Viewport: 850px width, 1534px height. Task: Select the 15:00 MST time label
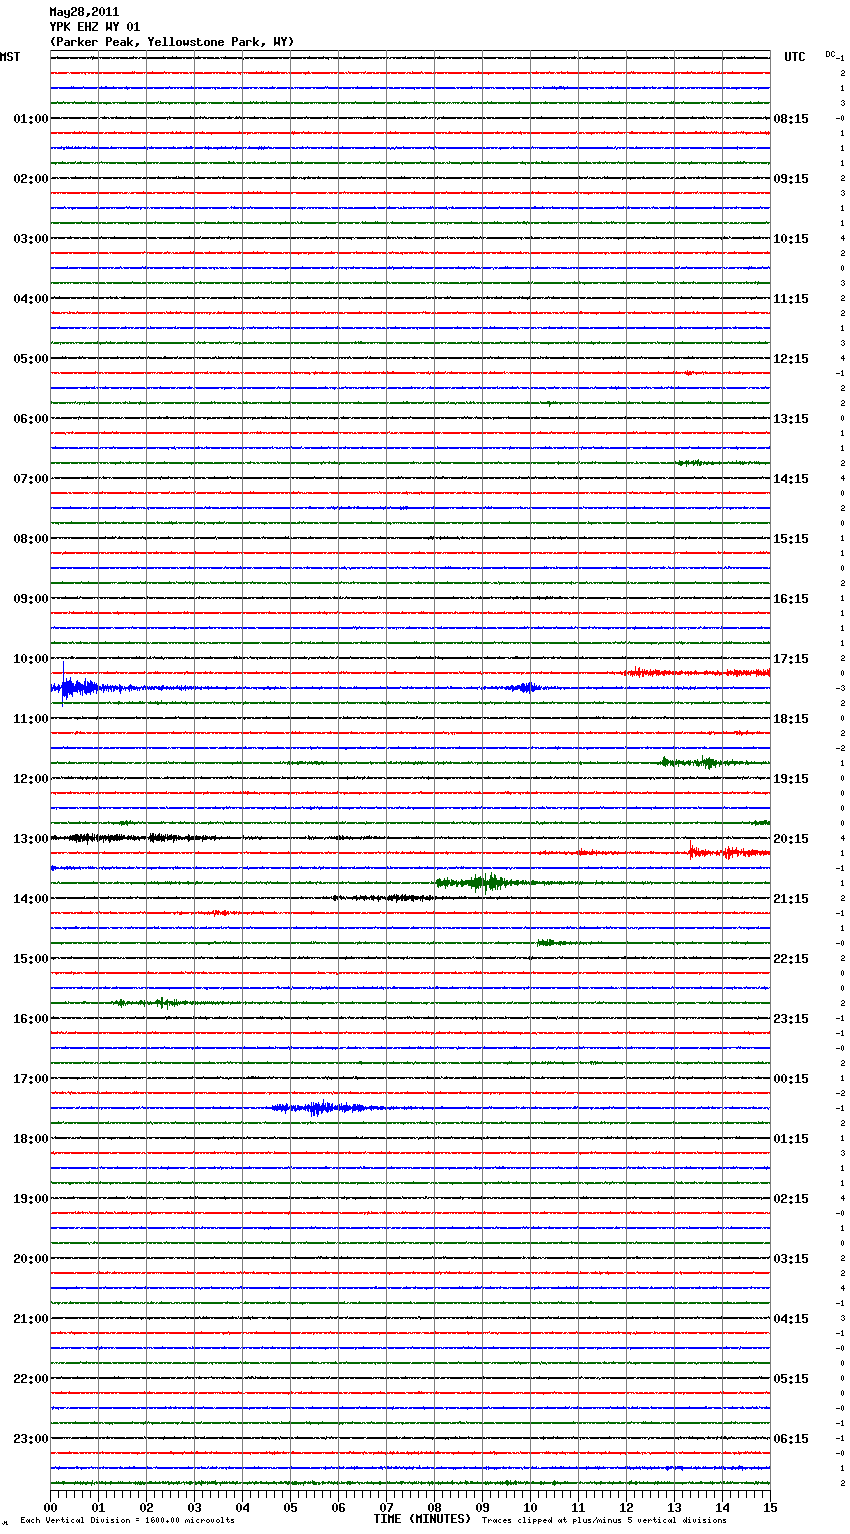(x=30, y=959)
